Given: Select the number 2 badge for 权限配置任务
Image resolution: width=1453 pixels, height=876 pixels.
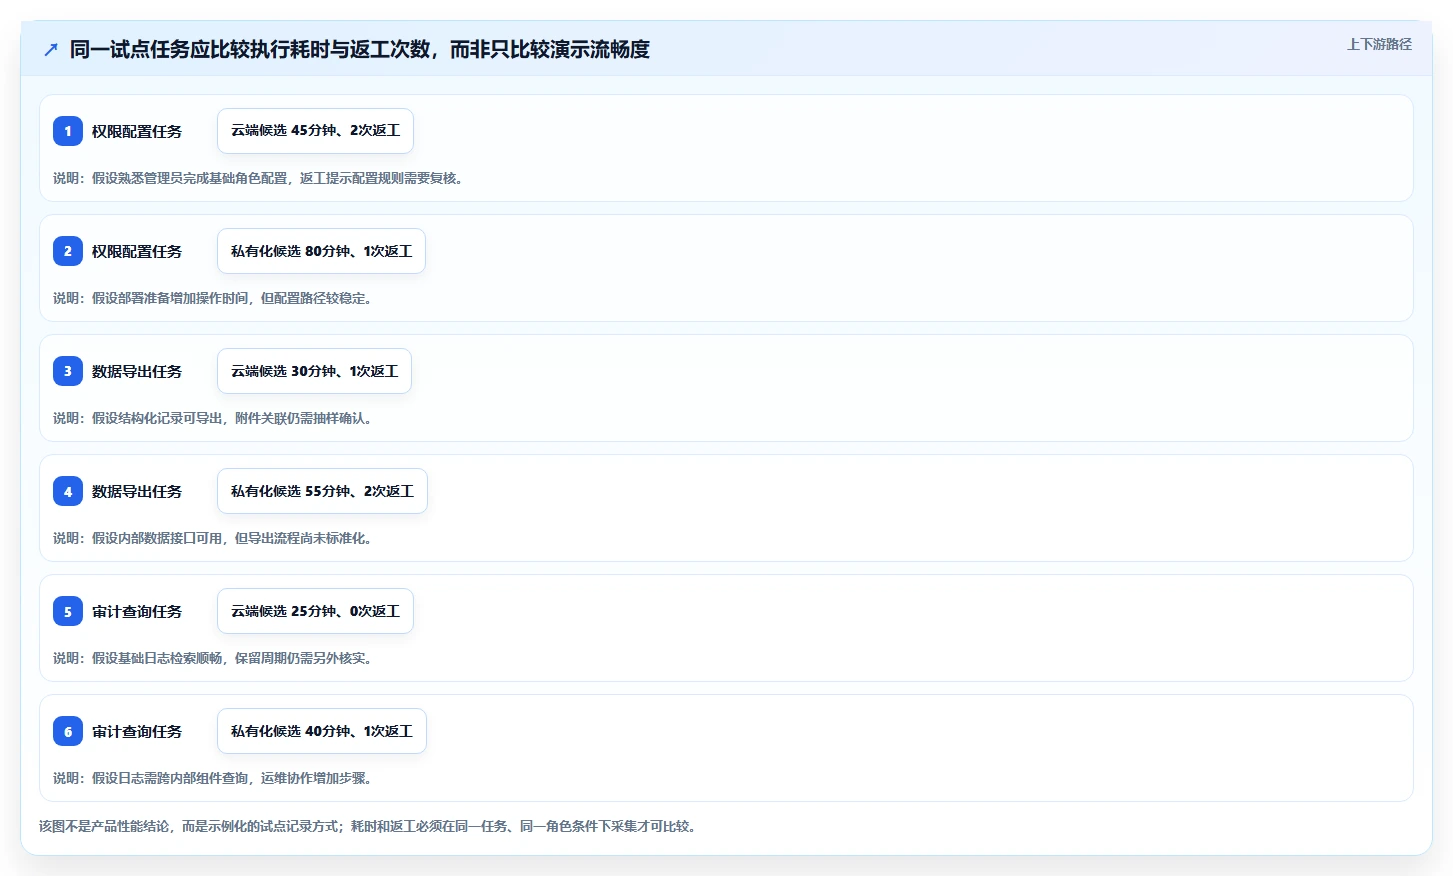Looking at the screenshot, I should pos(68,251).
